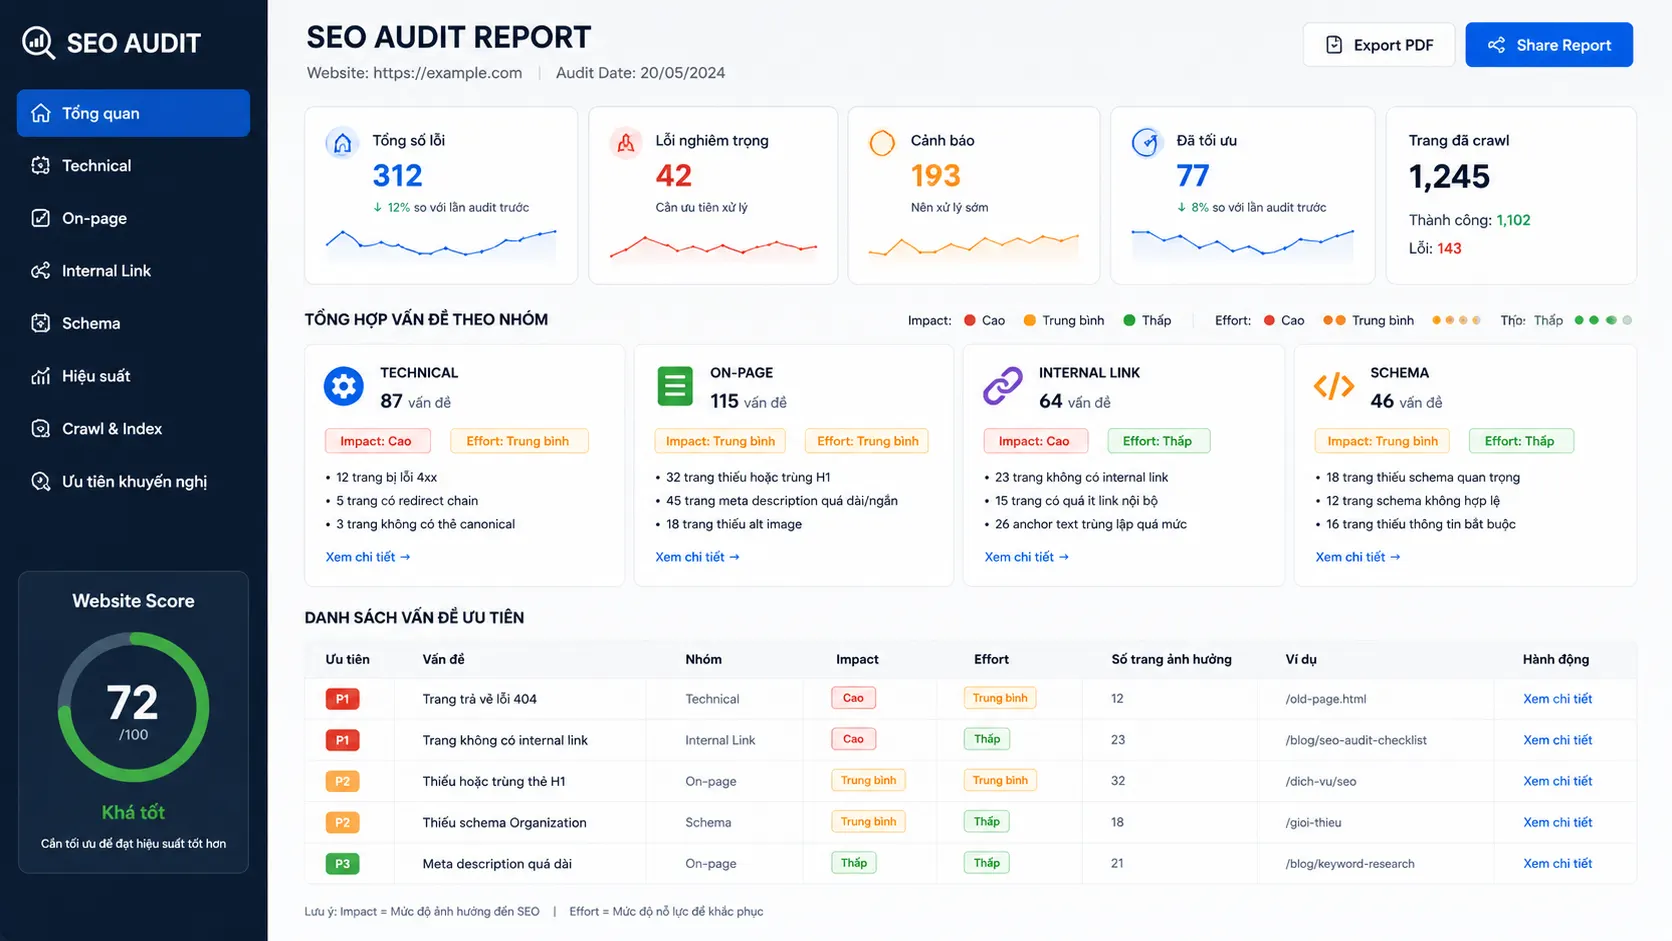The image size is (1672, 941).
Task: Click the orange code icon in Schema card
Action: (x=1334, y=386)
